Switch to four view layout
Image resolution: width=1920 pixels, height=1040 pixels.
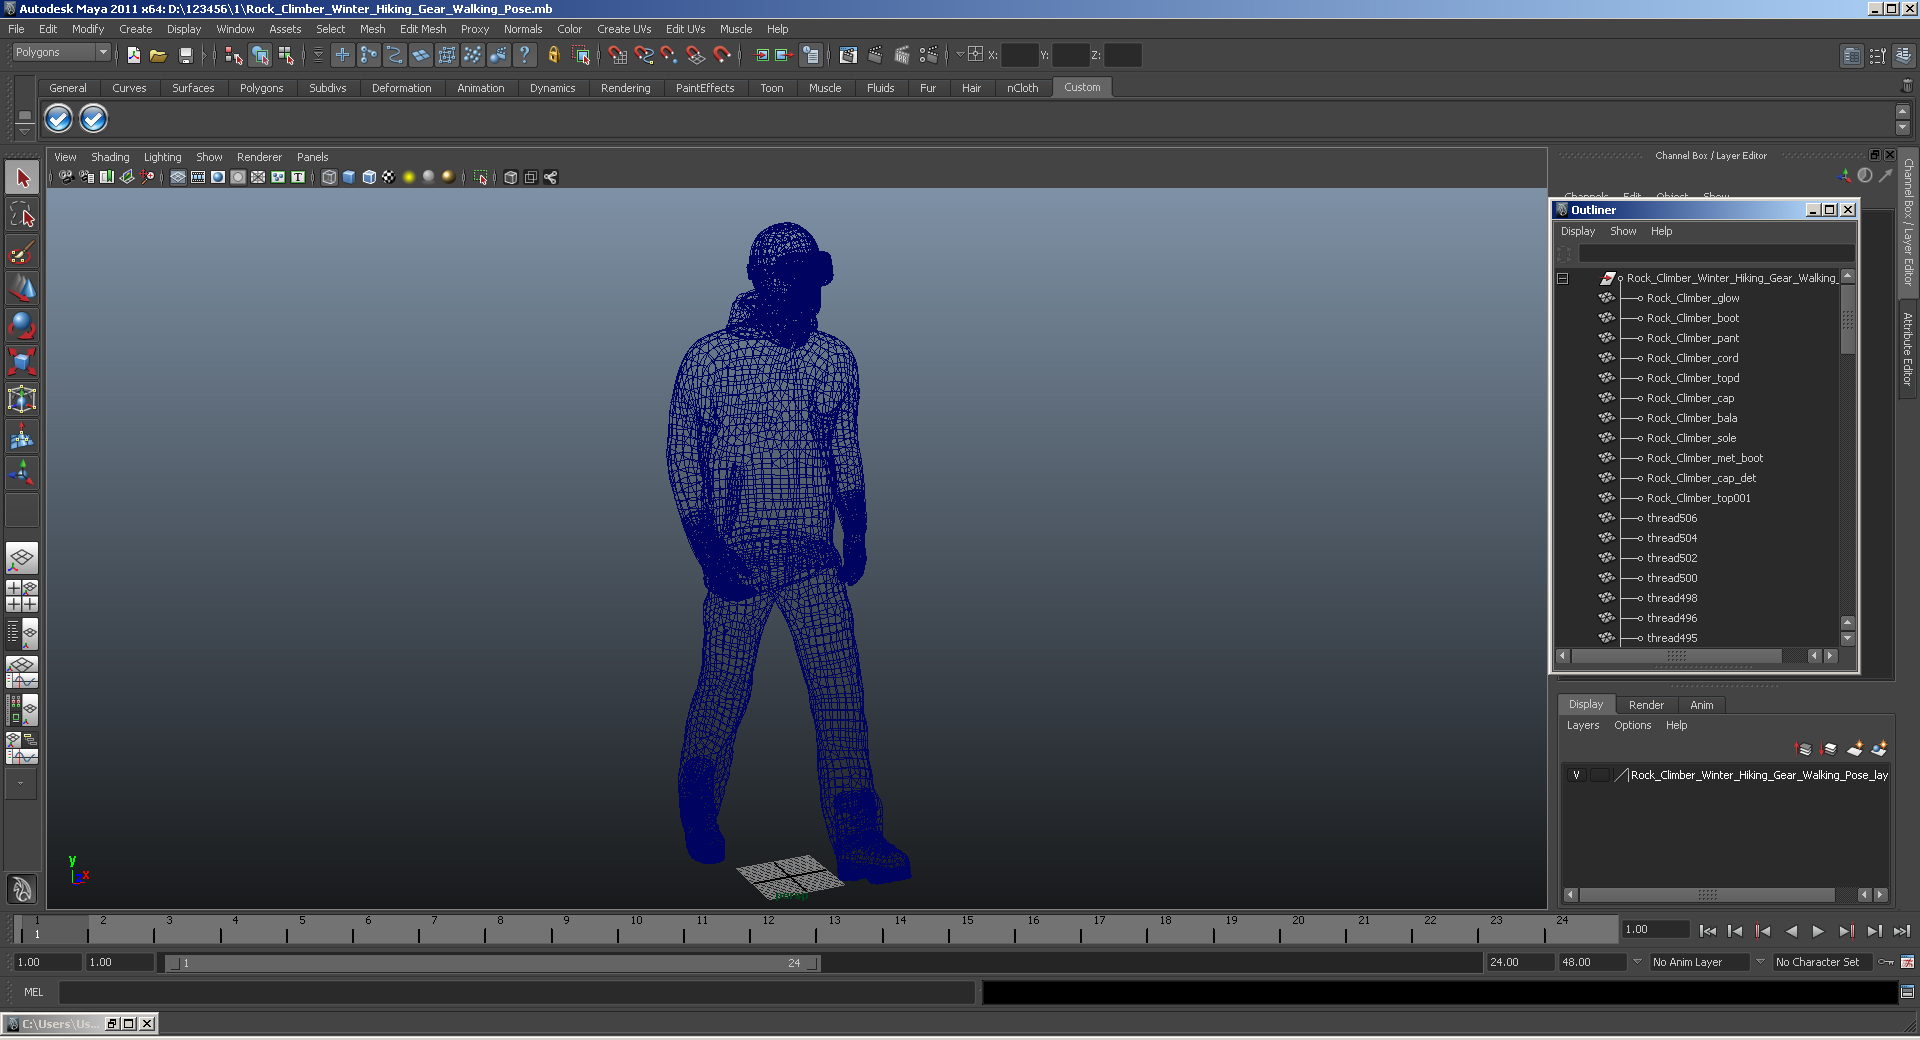click(22, 596)
